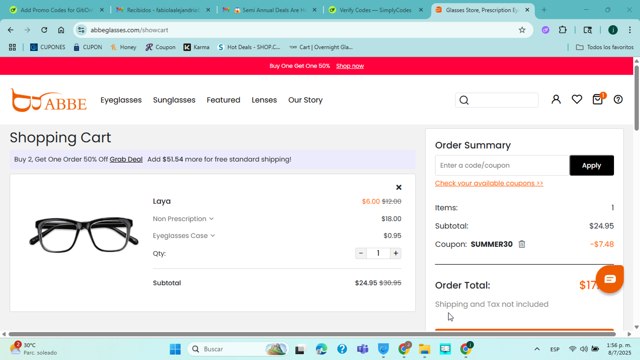Open the Karma bookmark

click(x=196, y=47)
